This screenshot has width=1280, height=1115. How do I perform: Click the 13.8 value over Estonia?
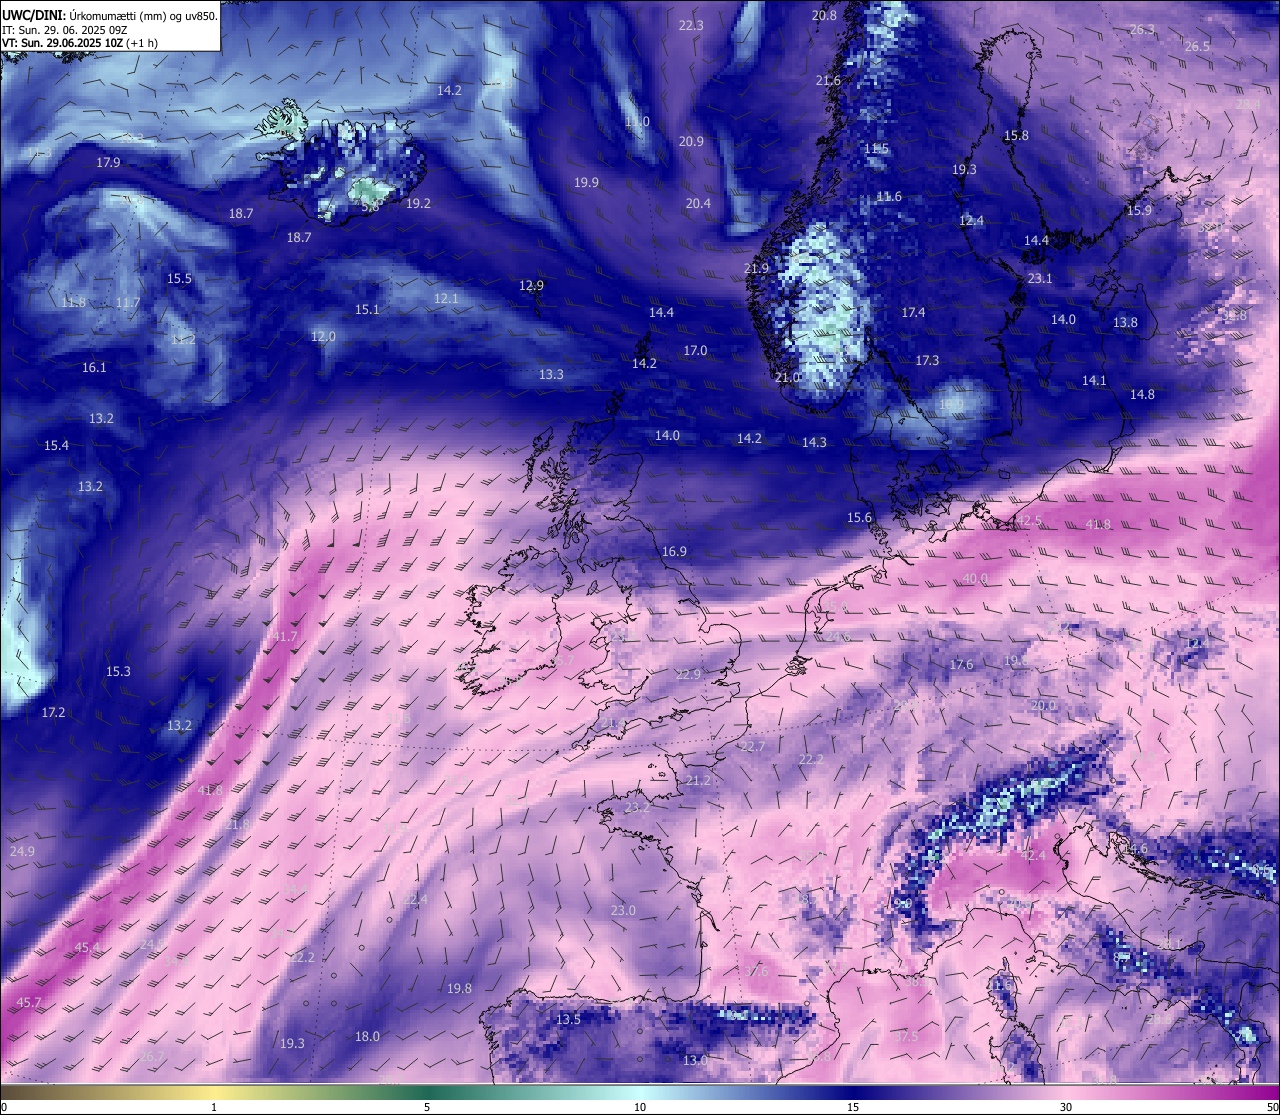pyautogui.click(x=1125, y=322)
